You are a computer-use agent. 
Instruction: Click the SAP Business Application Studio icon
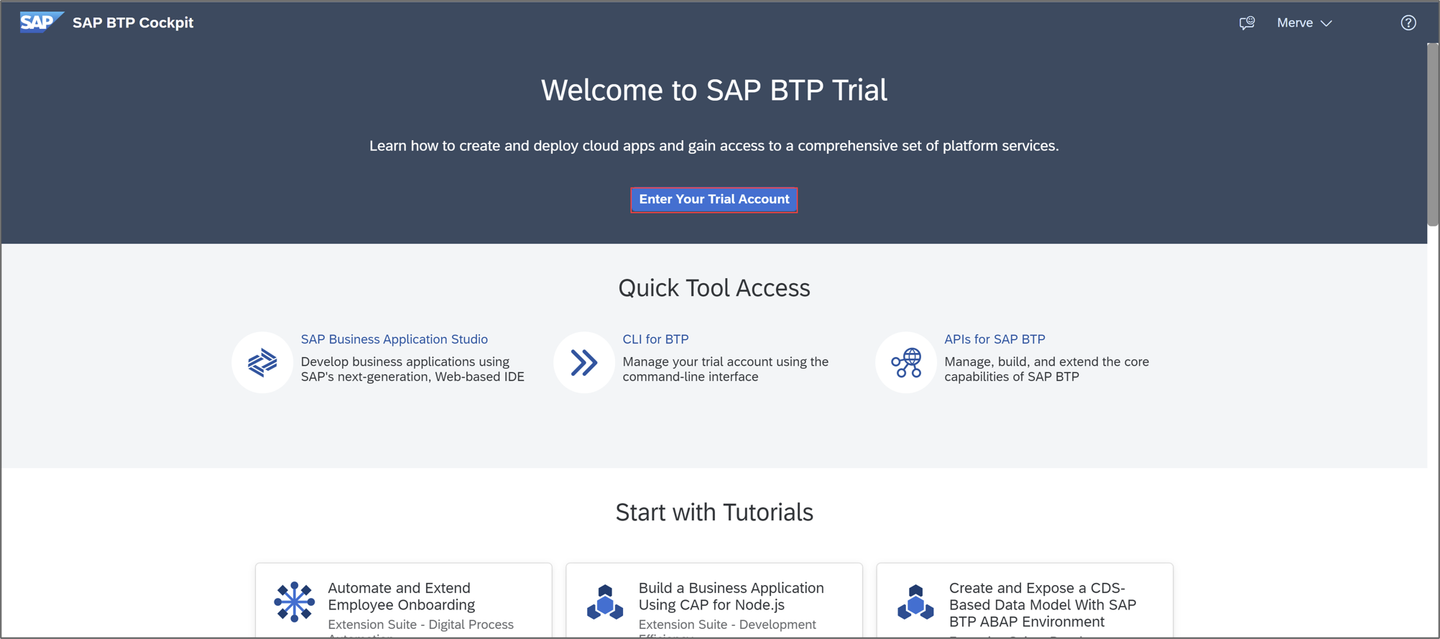[x=262, y=362]
